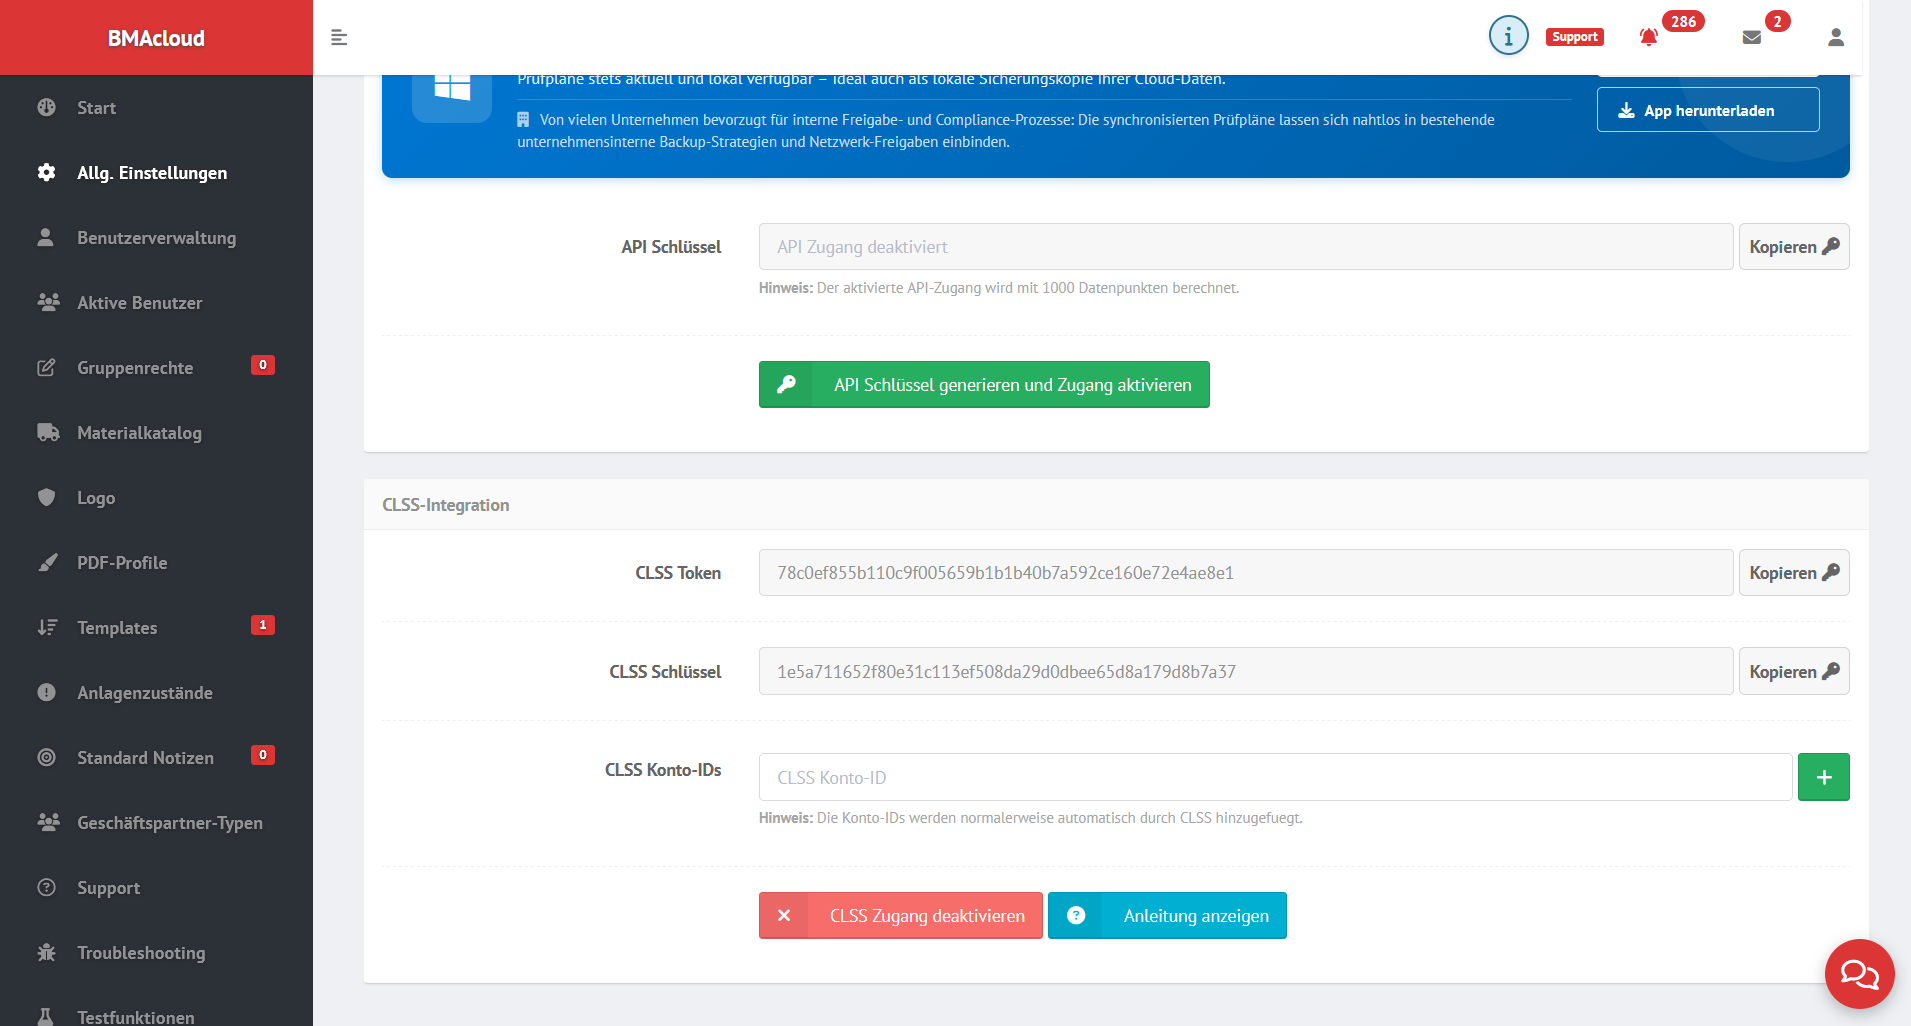This screenshot has height=1026, width=1911.
Task: Open messages envelope icon in header
Action: pyautogui.click(x=1752, y=37)
